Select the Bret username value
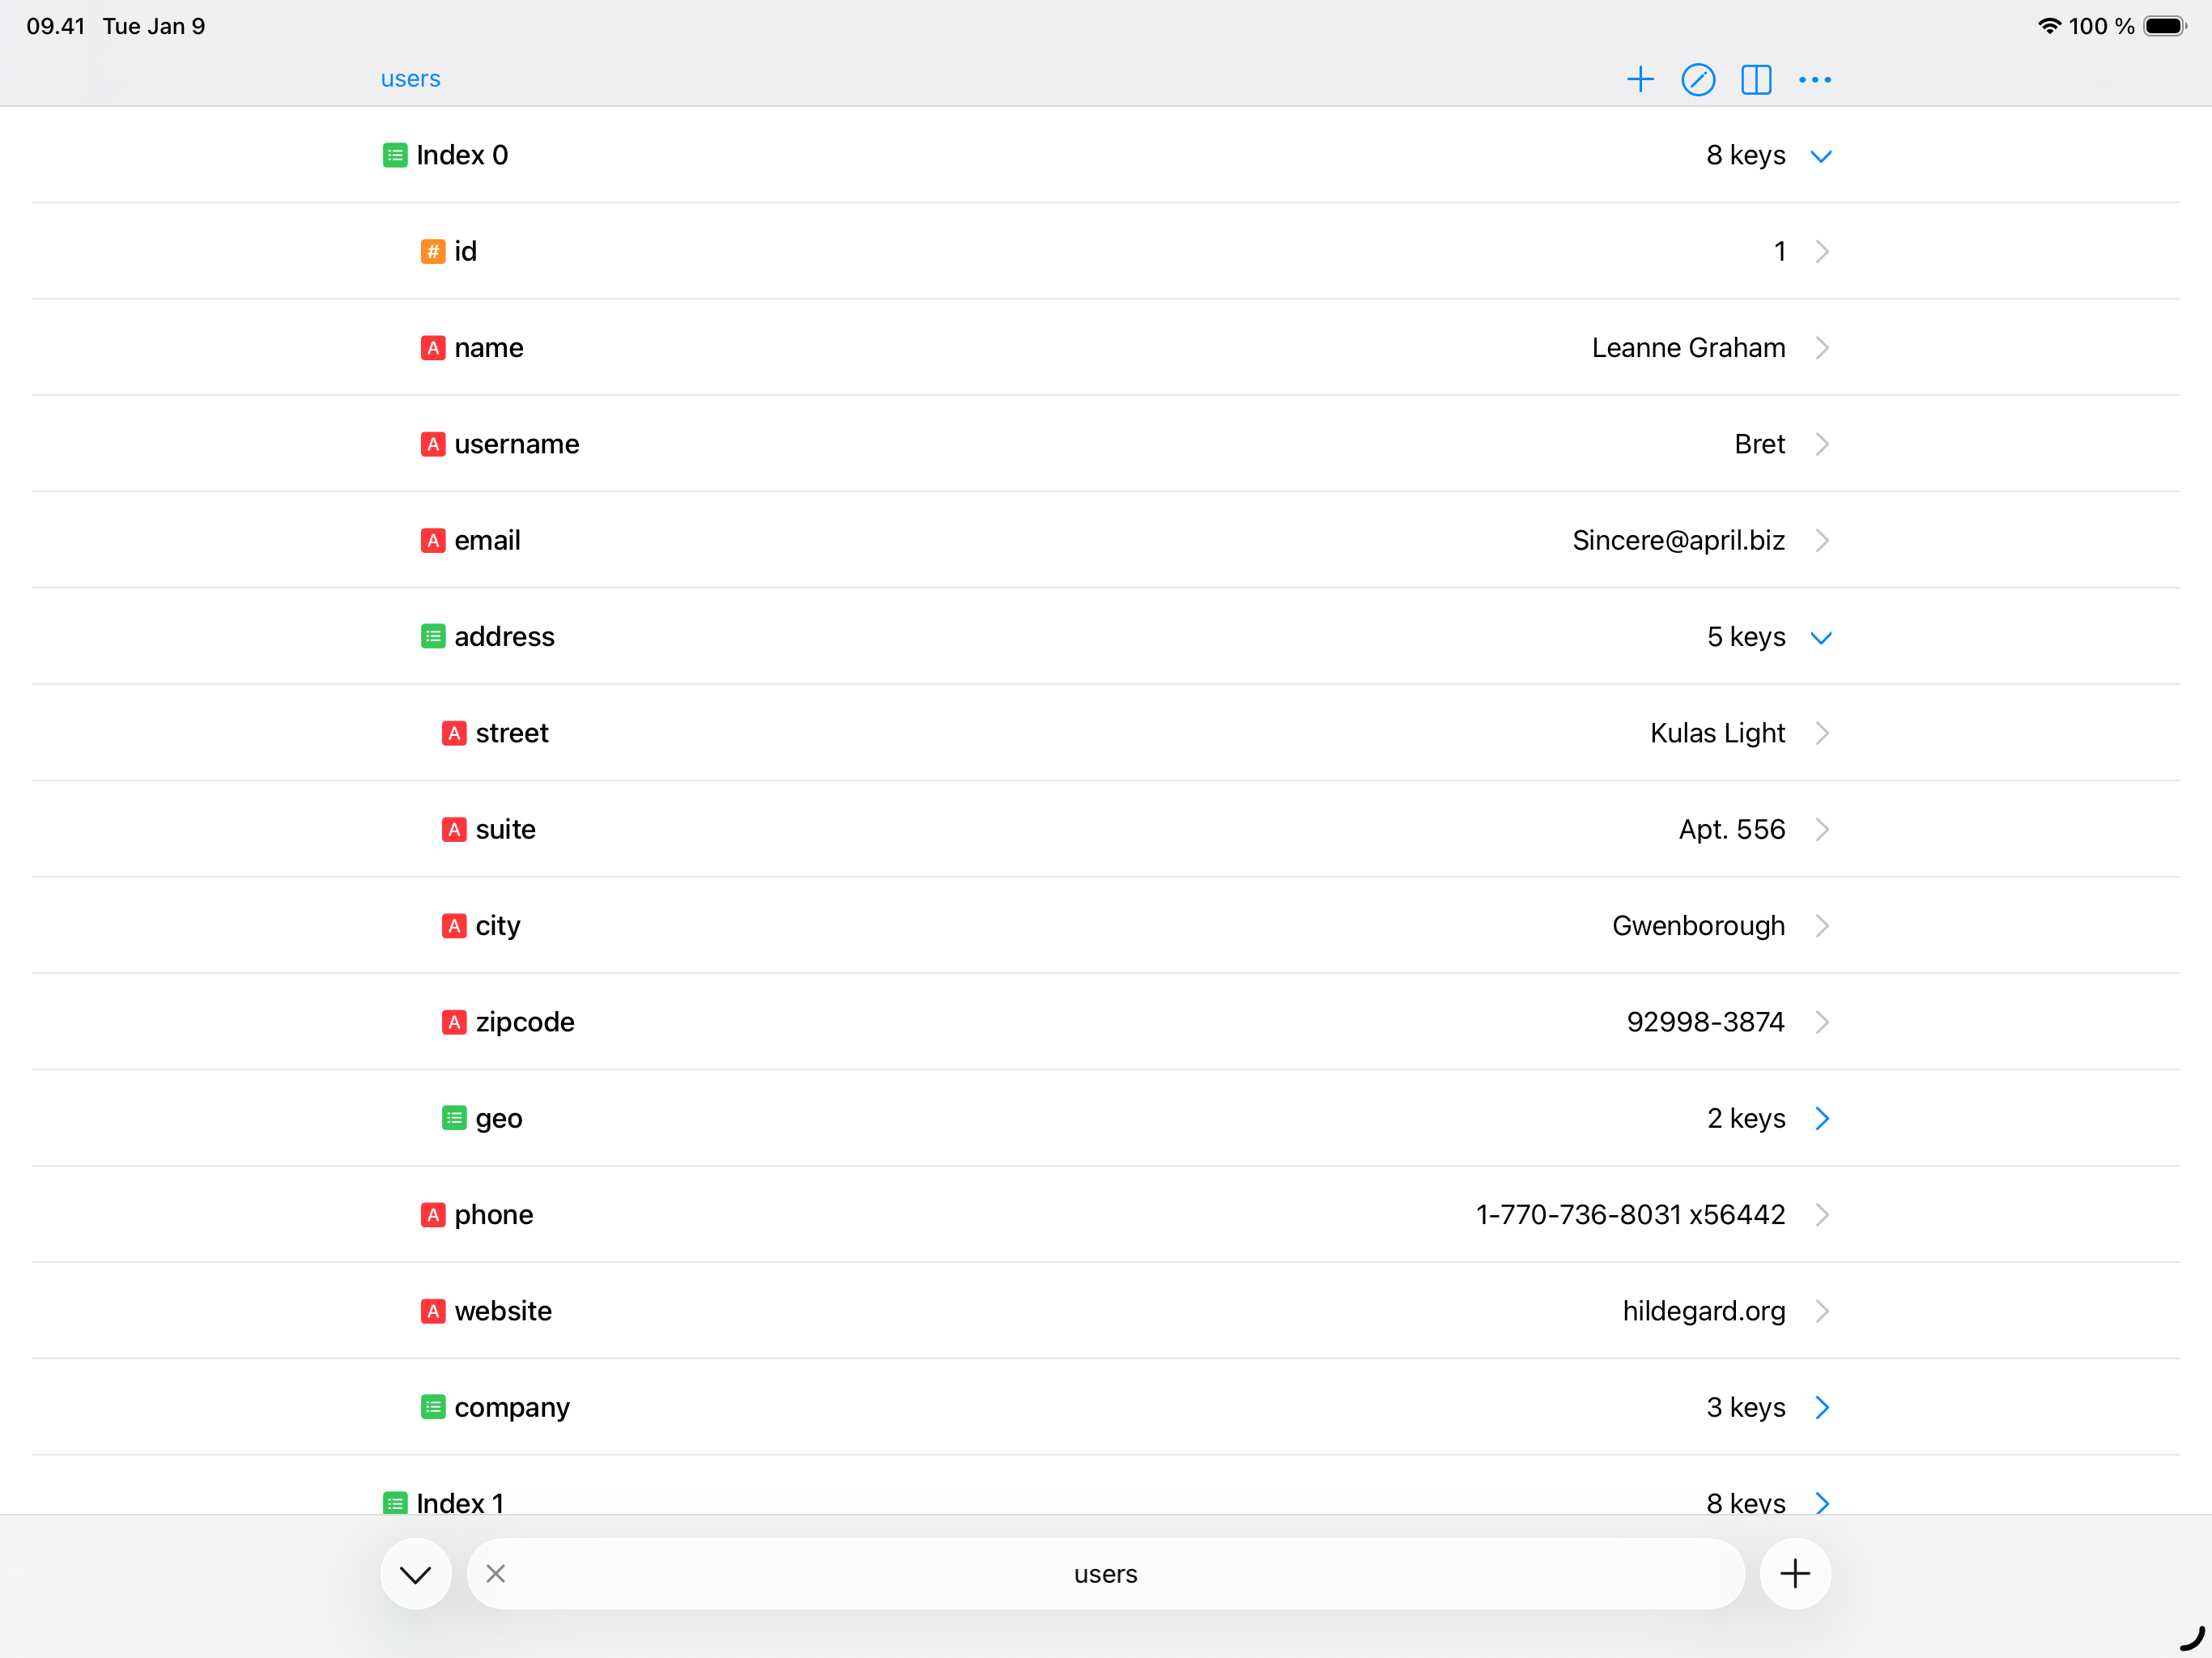The image size is (2212, 1658). (x=1759, y=444)
